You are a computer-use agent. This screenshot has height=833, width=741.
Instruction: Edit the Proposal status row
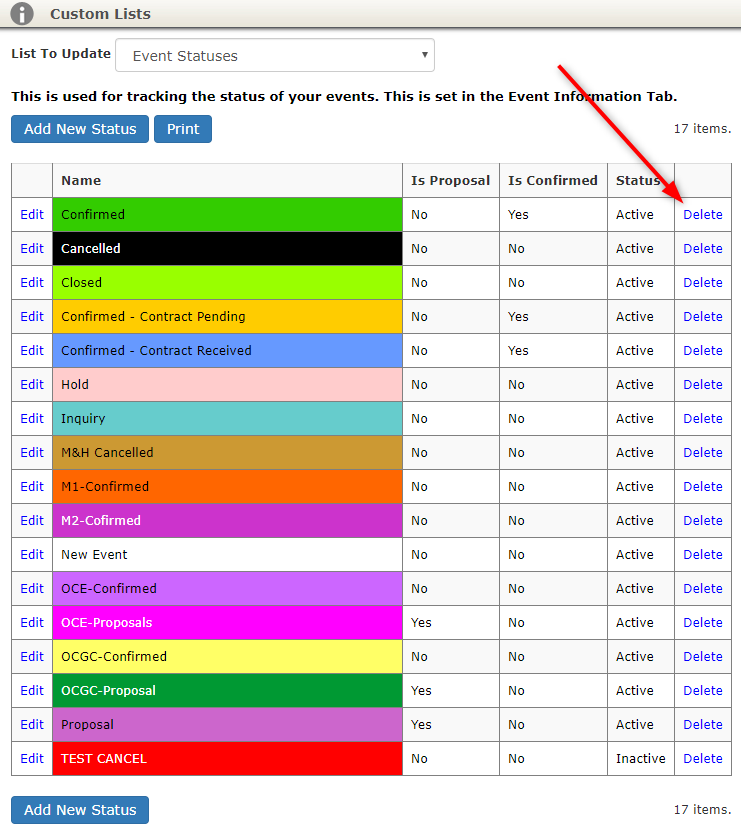tap(32, 725)
